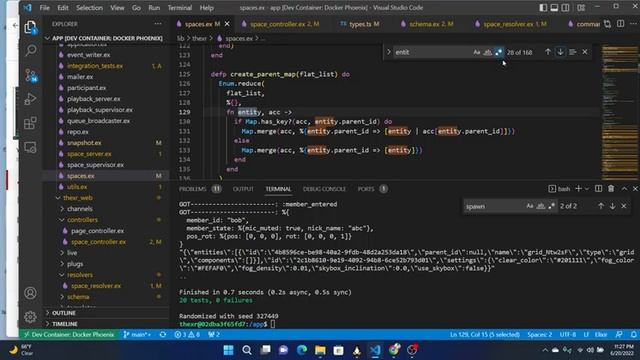Open Explorer more actions ellipsis
The image size is (640, 360).
pos(158,24)
